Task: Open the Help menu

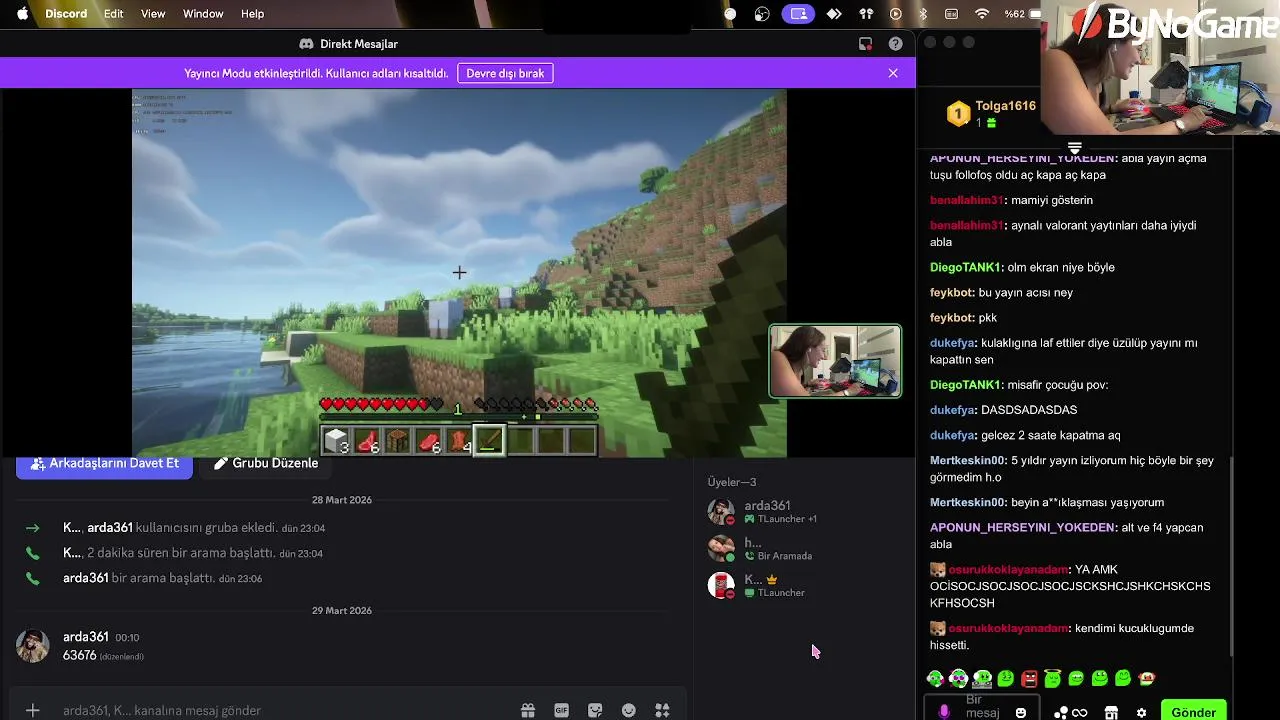Action: coord(253,14)
